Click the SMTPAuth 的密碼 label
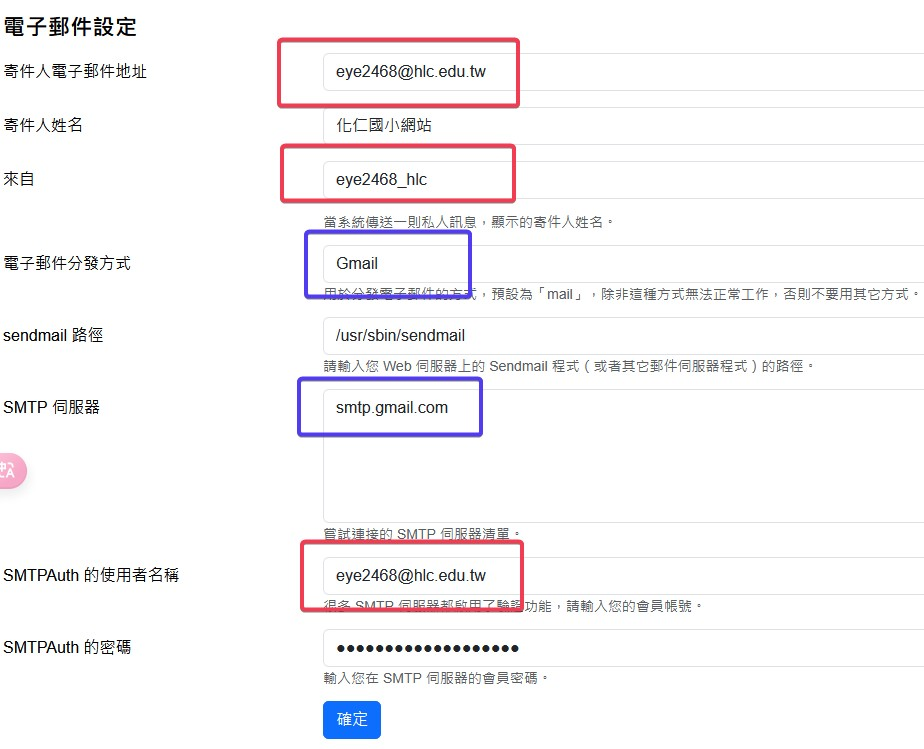This screenshot has width=924, height=749. point(67,648)
